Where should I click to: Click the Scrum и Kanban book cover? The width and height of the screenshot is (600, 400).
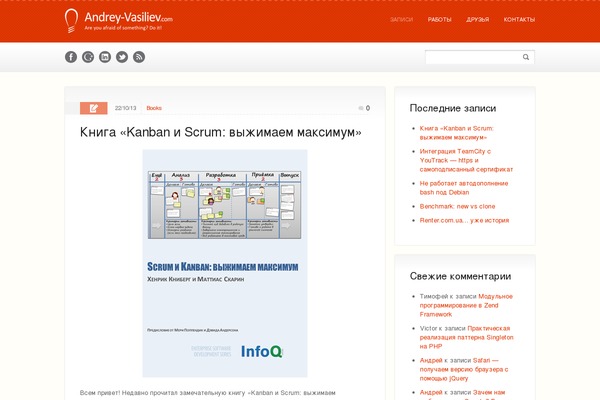(225, 263)
